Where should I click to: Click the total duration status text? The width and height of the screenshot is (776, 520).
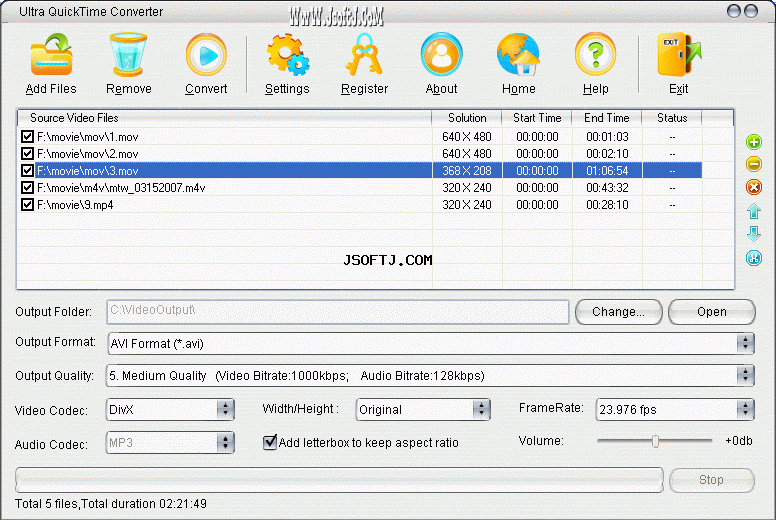(111, 504)
